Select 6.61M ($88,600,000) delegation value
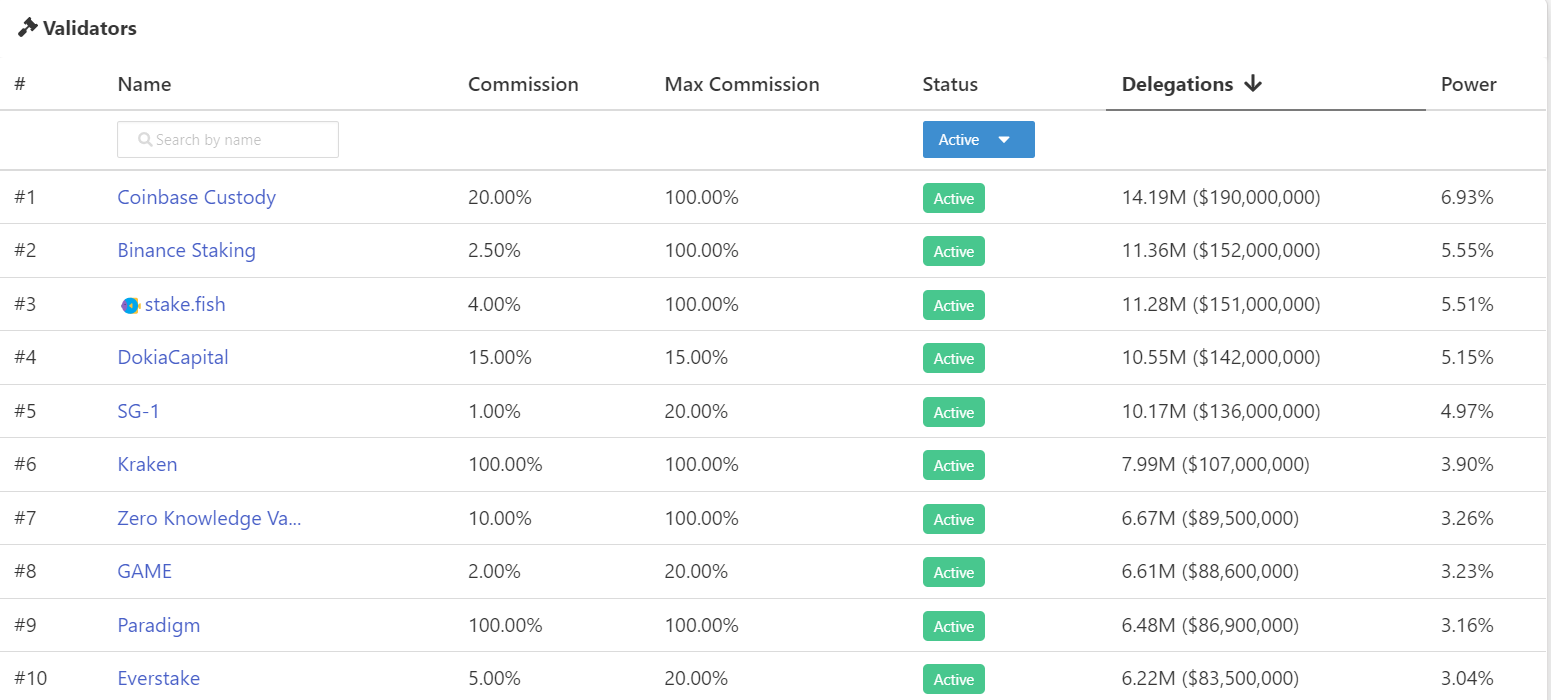This screenshot has width=1551, height=700. pos(1211,571)
